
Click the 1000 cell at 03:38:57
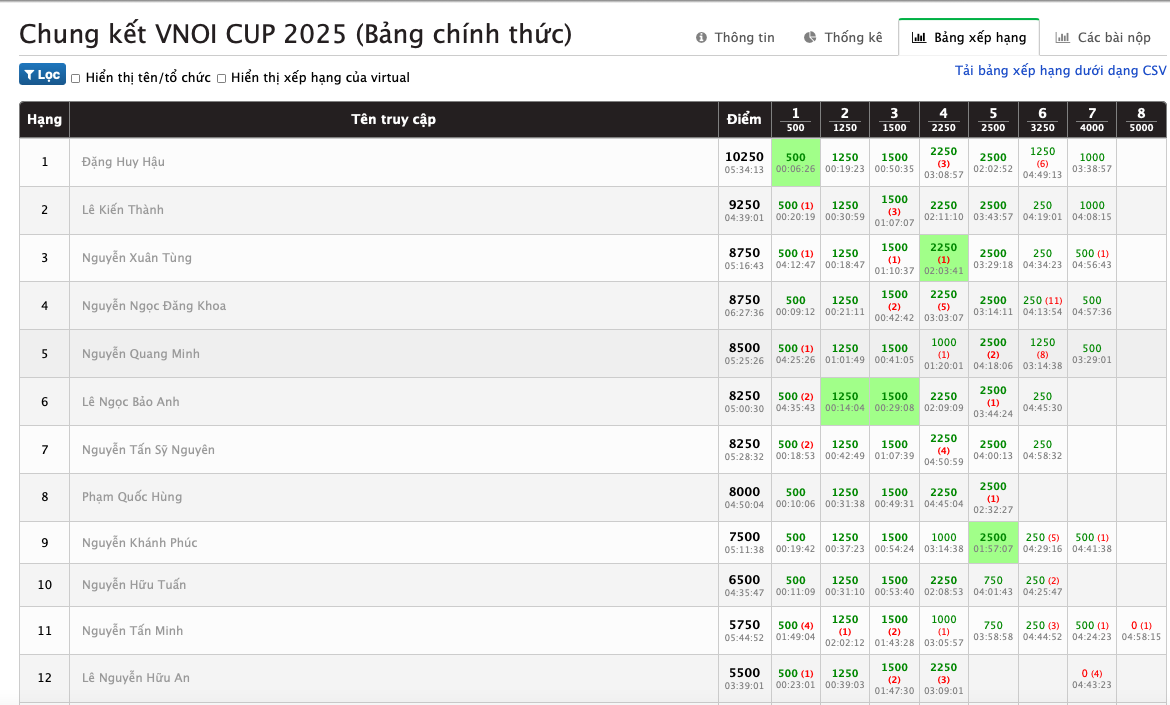point(1092,162)
